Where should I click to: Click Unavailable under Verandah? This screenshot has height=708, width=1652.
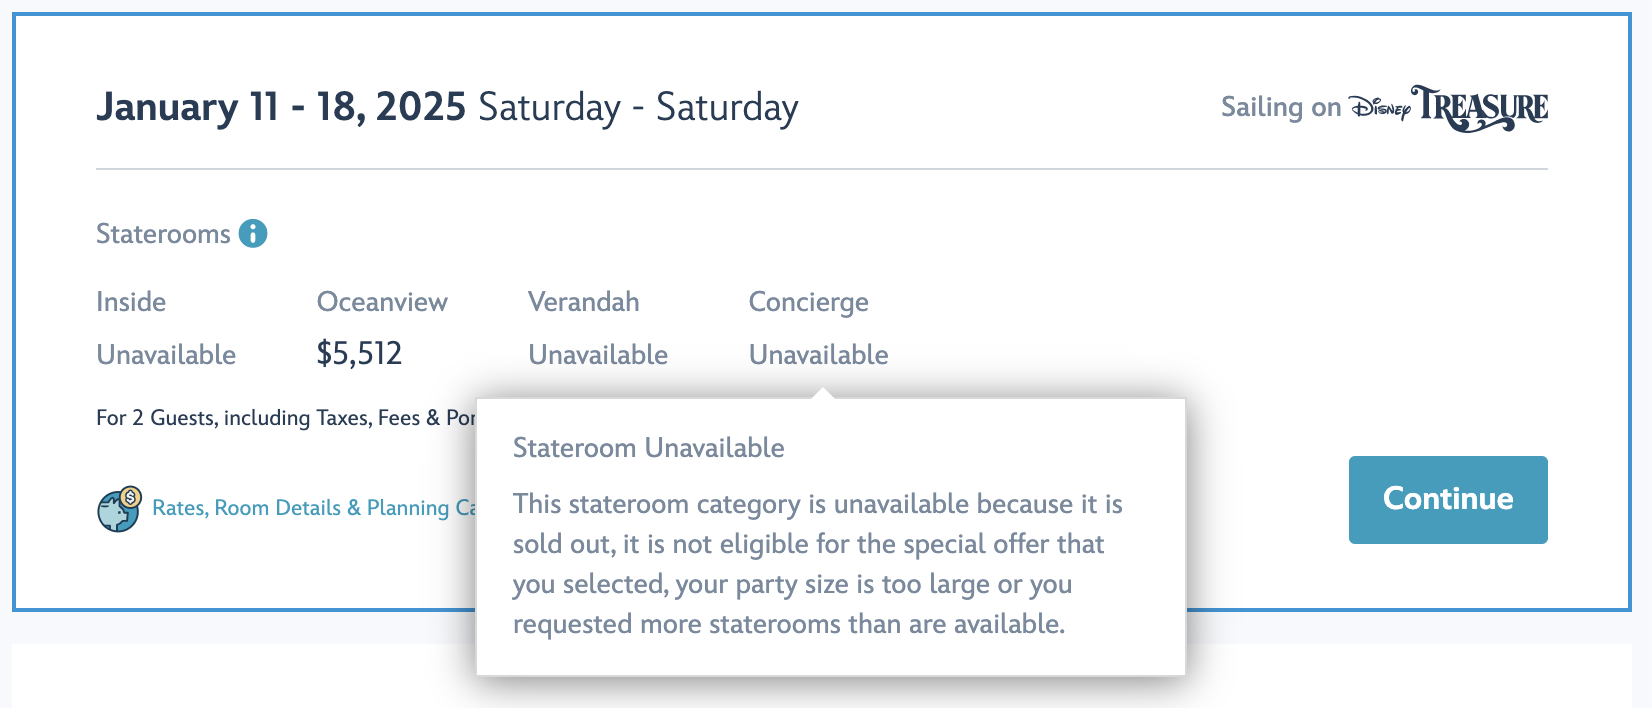[x=598, y=355]
